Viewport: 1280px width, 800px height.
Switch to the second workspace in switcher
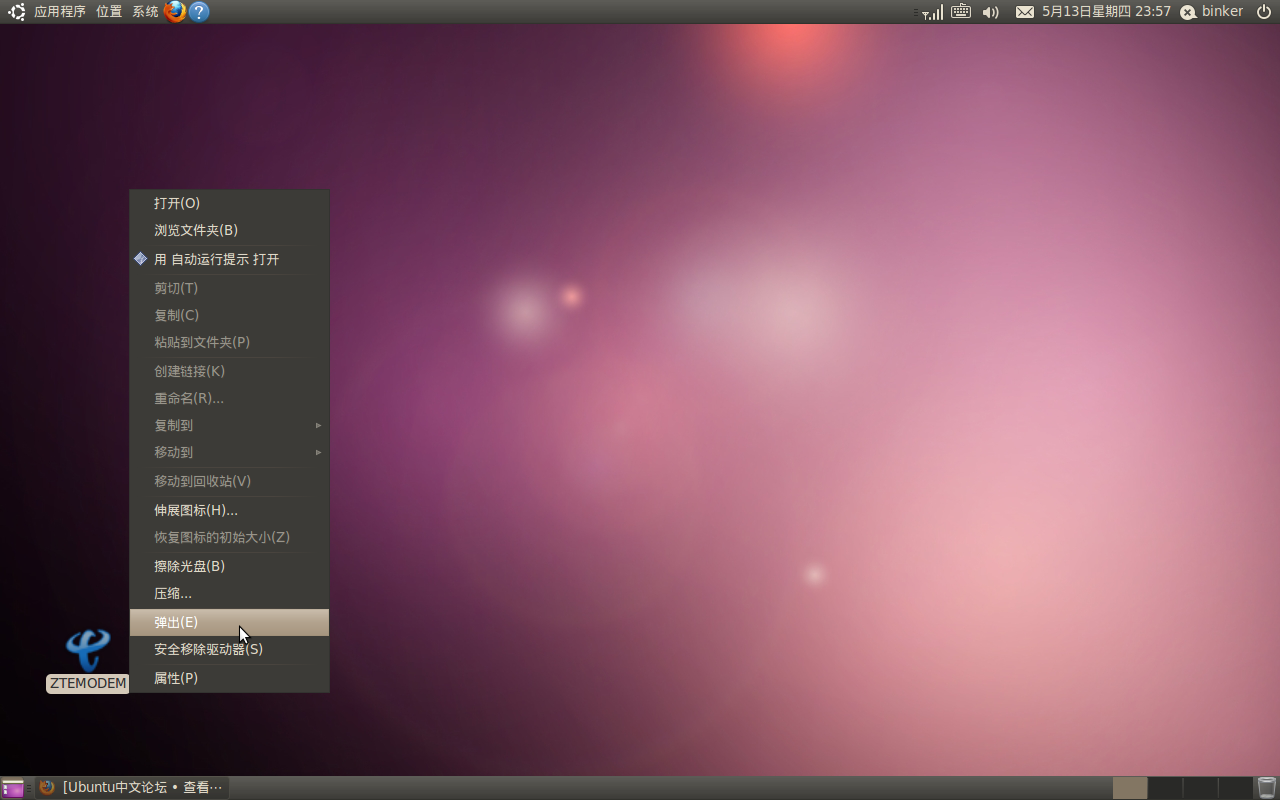(1165, 788)
